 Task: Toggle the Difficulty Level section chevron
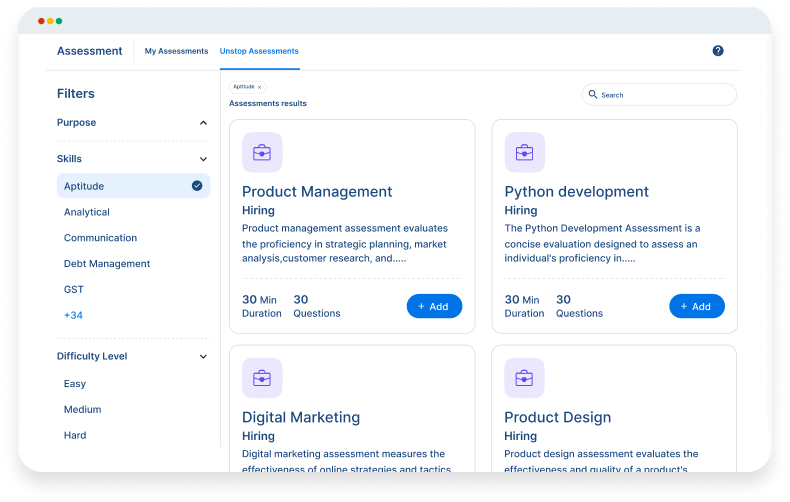click(x=203, y=357)
